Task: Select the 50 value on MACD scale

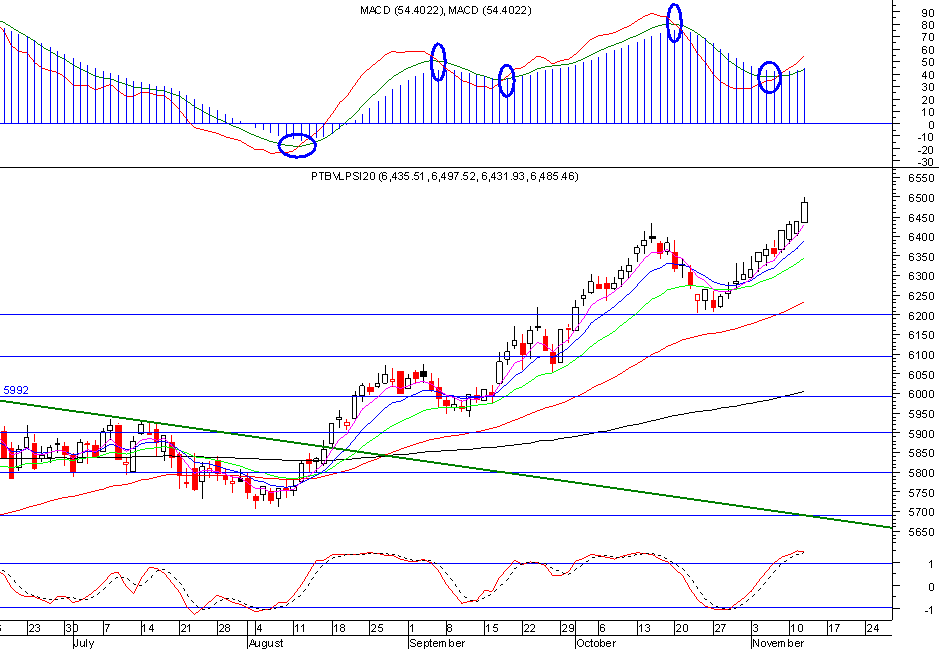Action: 928,63
